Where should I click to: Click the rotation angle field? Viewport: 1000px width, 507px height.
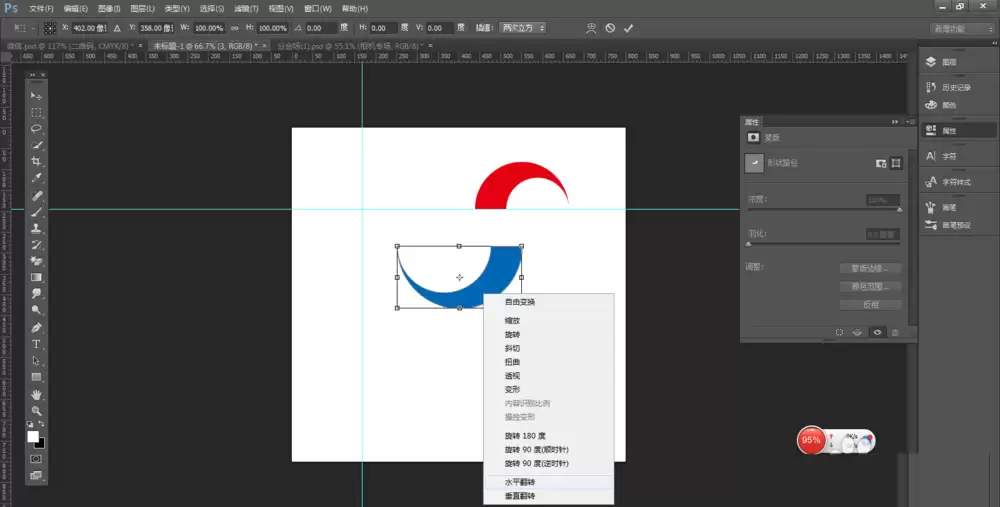click(x=321, y=28)
